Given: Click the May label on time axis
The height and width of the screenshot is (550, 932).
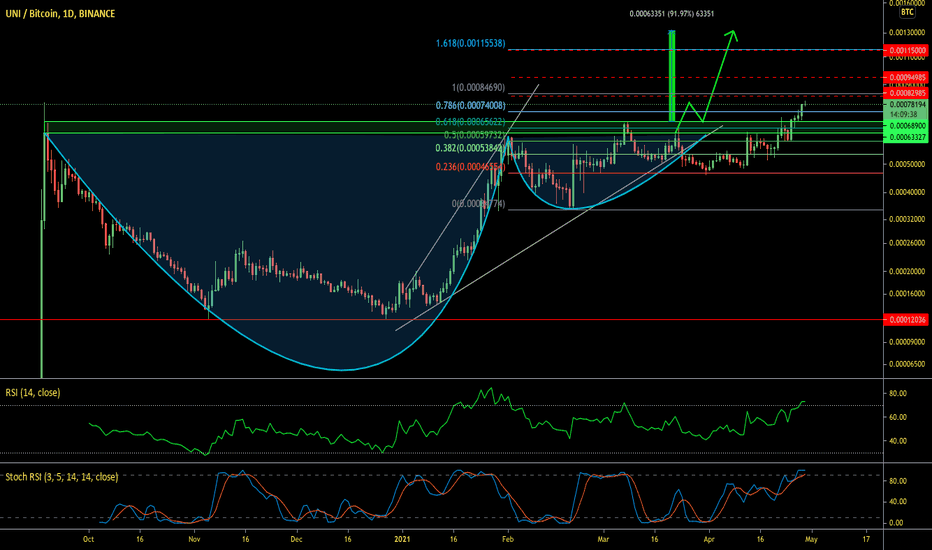Looking at the screenshot, I should click(811, 539).
